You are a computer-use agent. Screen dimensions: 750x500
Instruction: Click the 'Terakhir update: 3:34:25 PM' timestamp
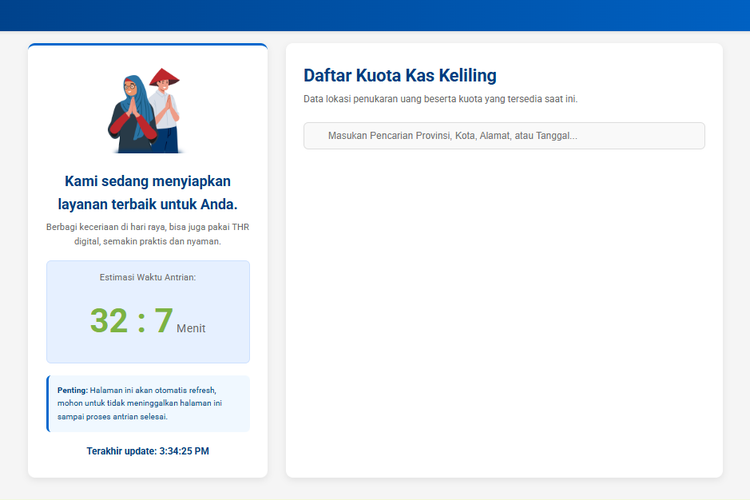[x=148, y=451]
